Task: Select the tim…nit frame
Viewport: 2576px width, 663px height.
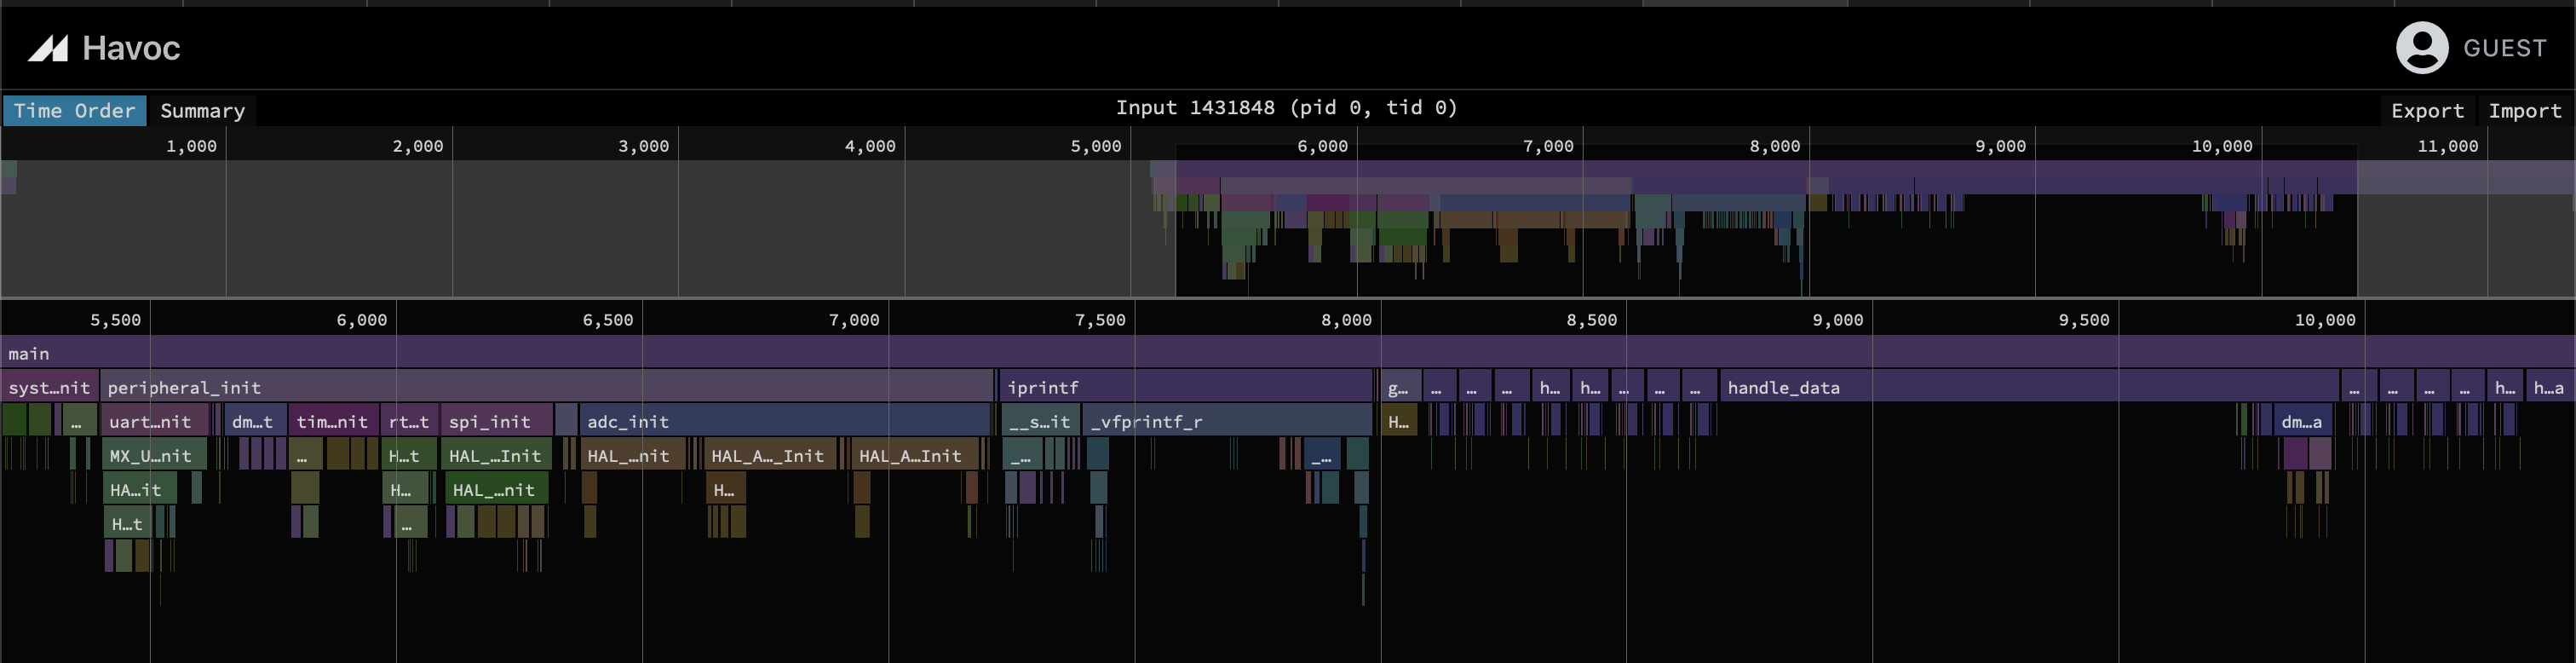Action: [332, 422]
